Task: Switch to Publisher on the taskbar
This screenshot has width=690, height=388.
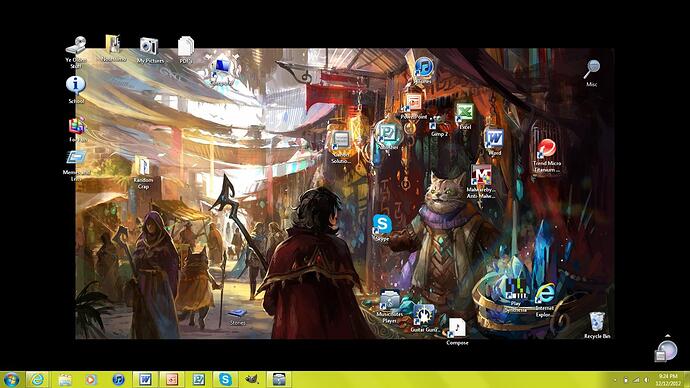Action: point(198,379)
